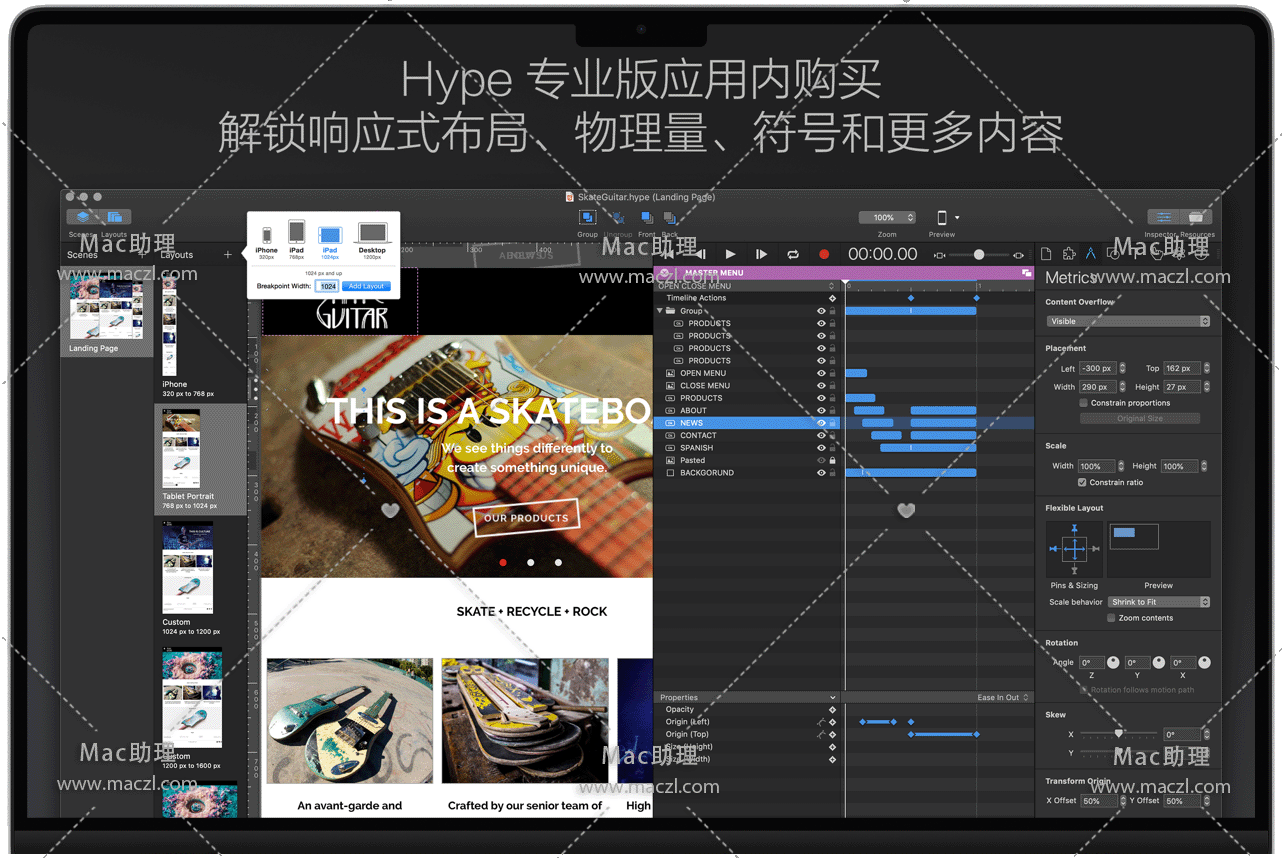Open the Document inspector page icon
This screenshot has height=858, width=1282.
click(1046, 254)
